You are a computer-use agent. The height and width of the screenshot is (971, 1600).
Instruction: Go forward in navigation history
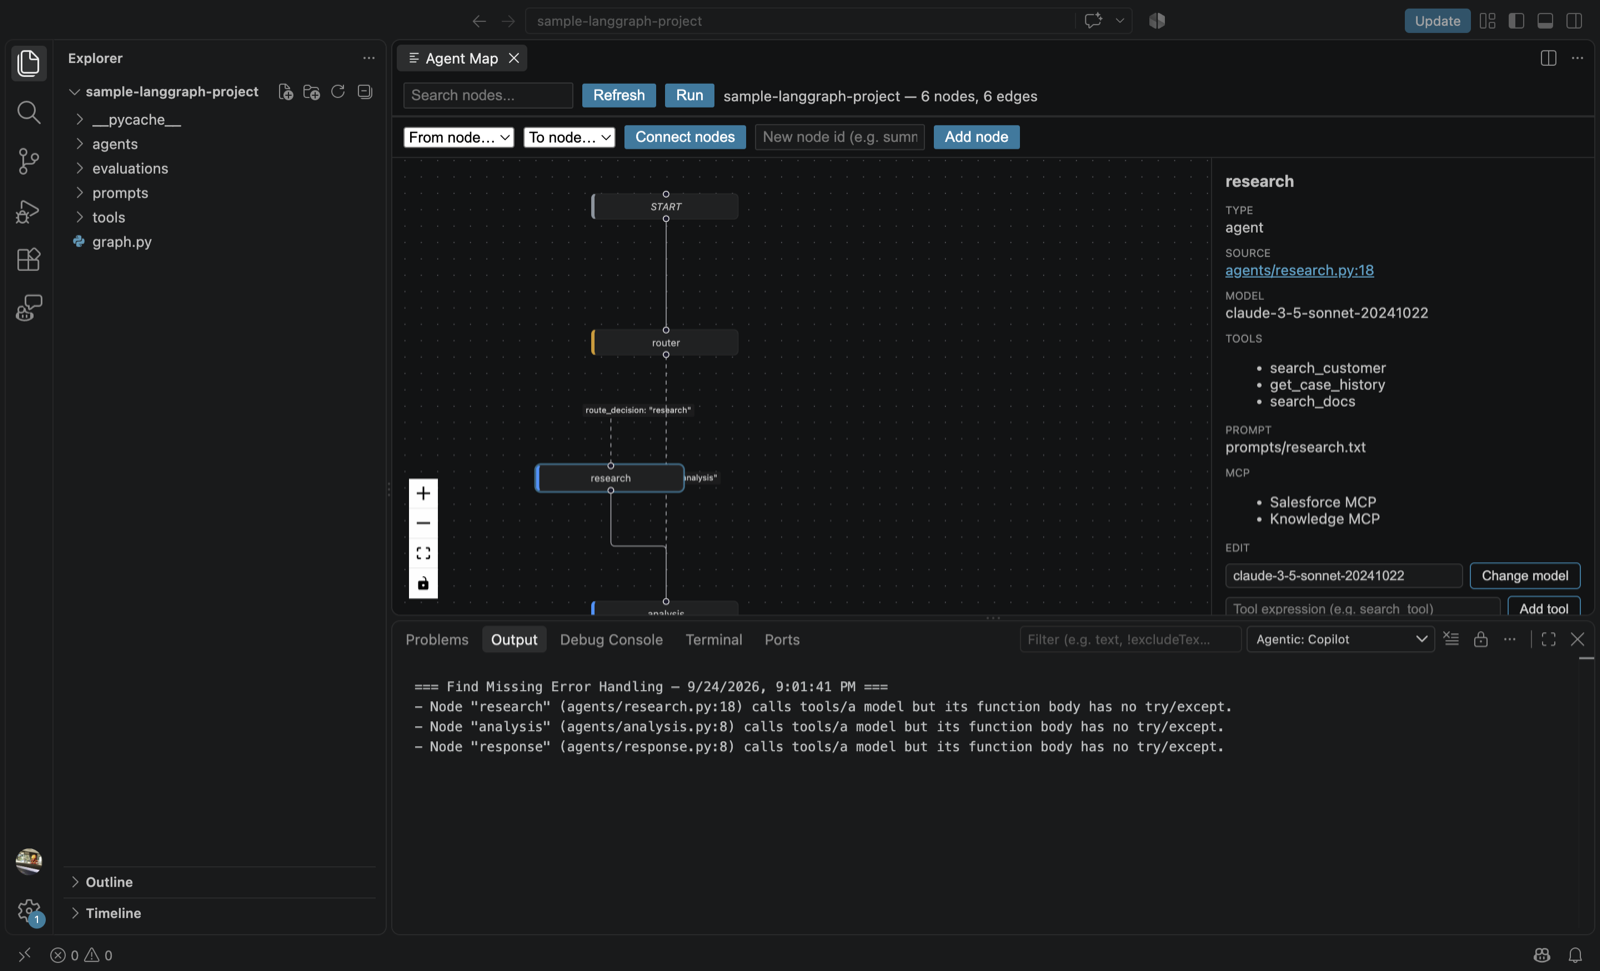(x=508, y=21)
